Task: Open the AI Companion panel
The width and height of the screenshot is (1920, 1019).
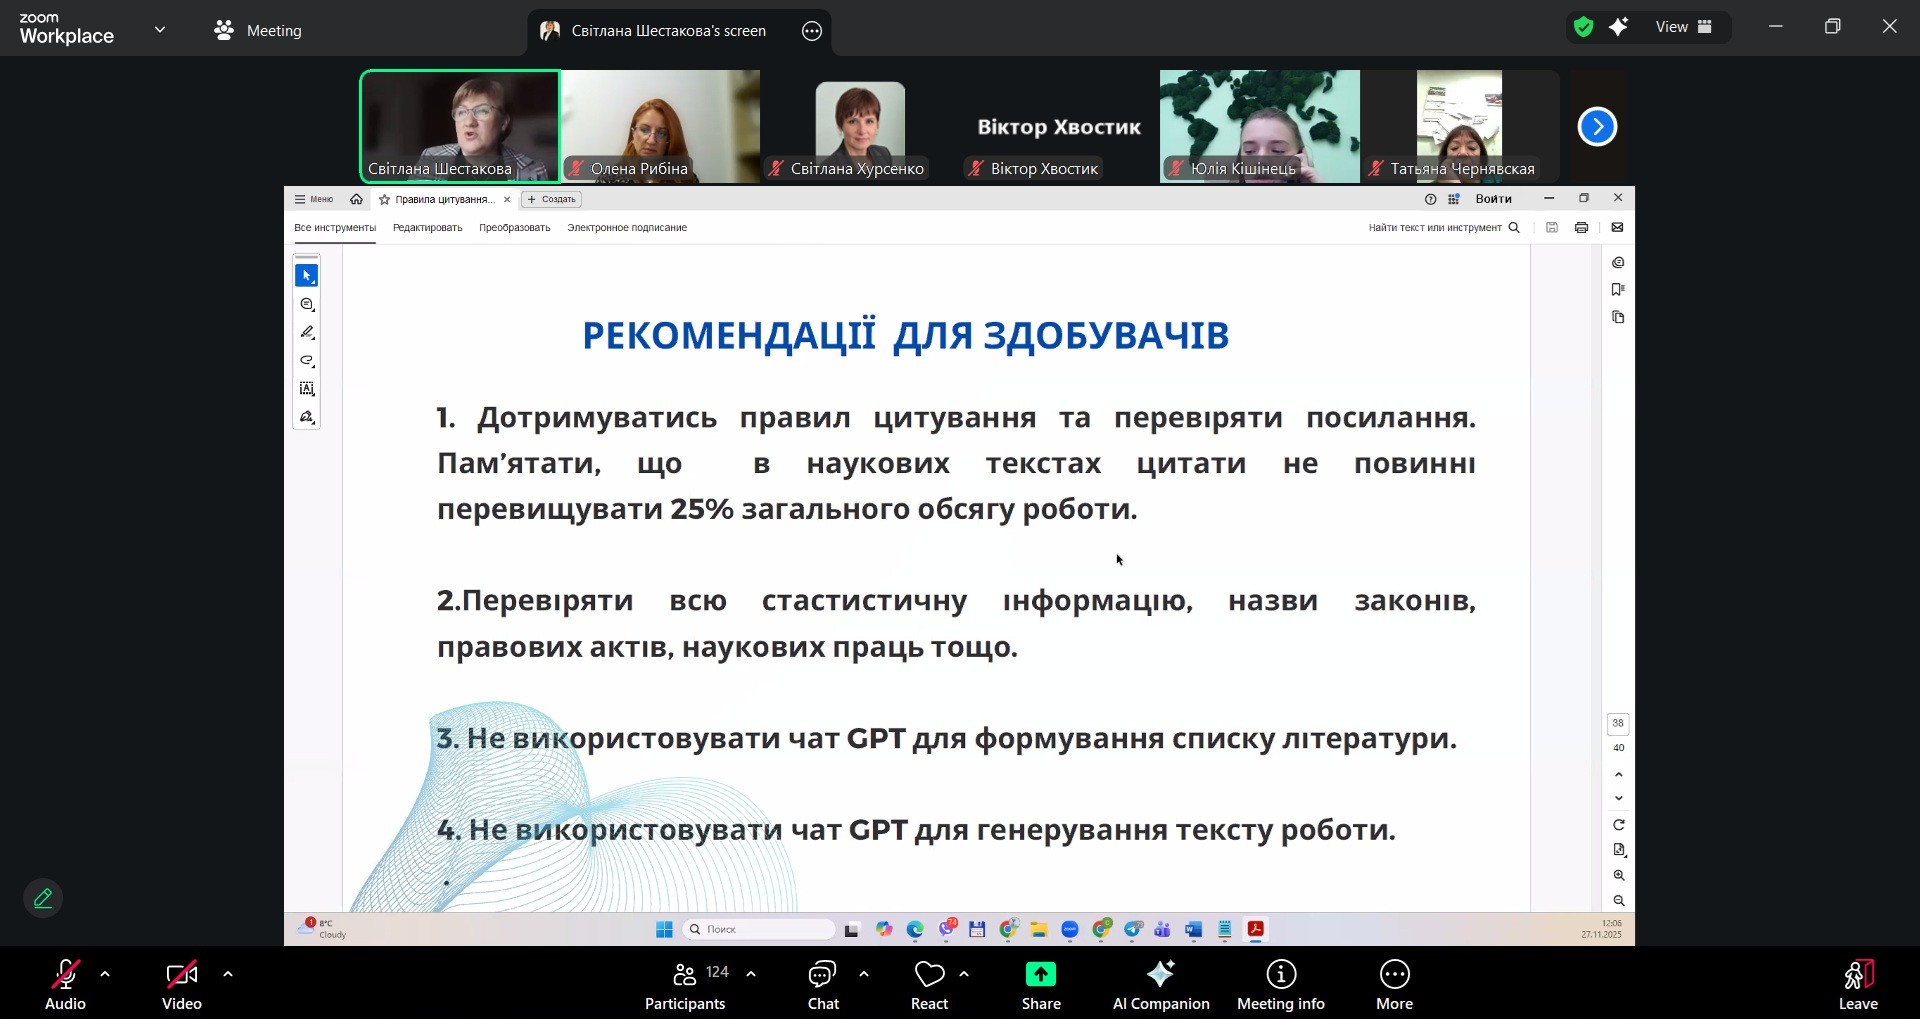Action: point(1160,984)
